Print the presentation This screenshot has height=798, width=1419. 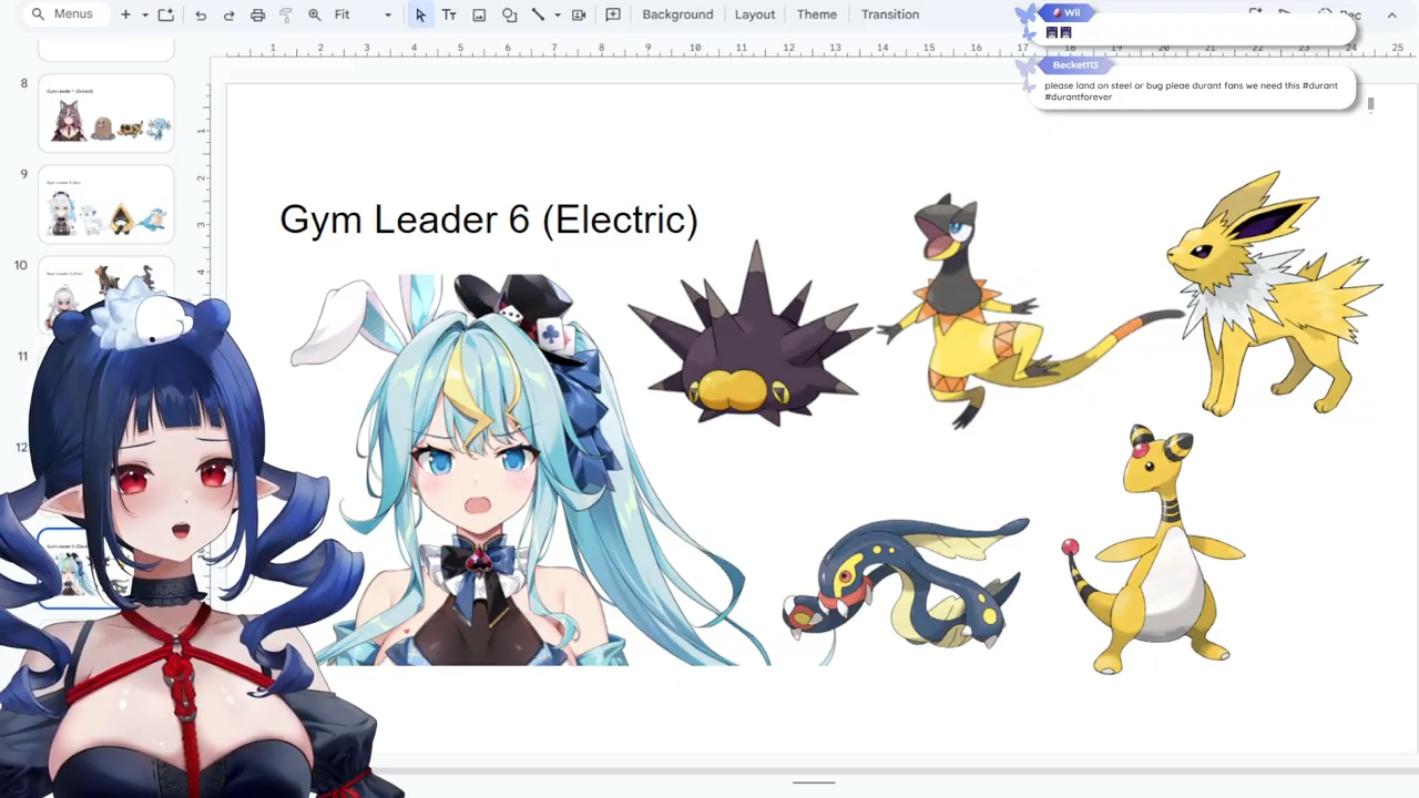(258, 15)
